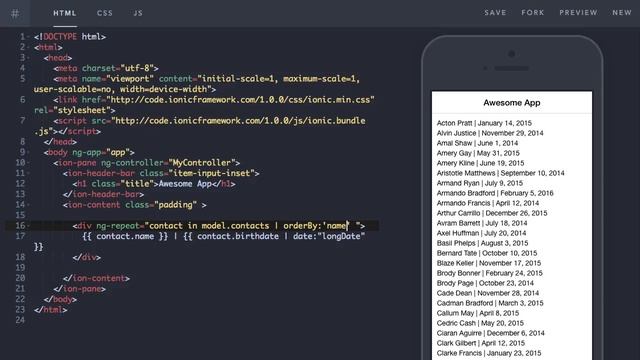Collapse the ion-pane fold at line 10
The width and height of the screenshot is (640, 360).
pyautogui.click(x=28, y=163)
